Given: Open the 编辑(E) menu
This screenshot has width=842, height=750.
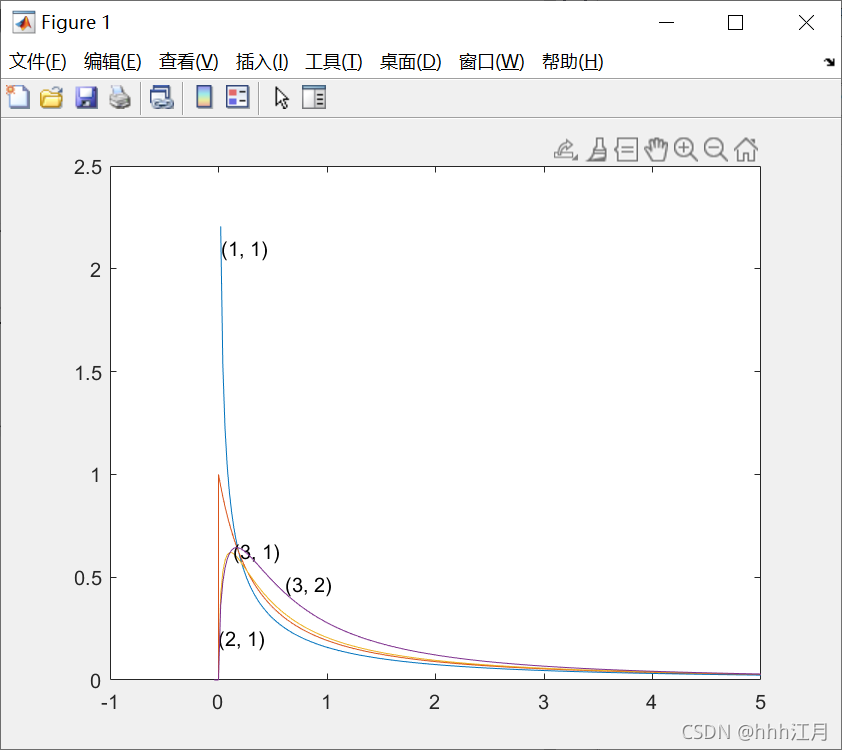Looking at the screenshot, I should (113, 62).
